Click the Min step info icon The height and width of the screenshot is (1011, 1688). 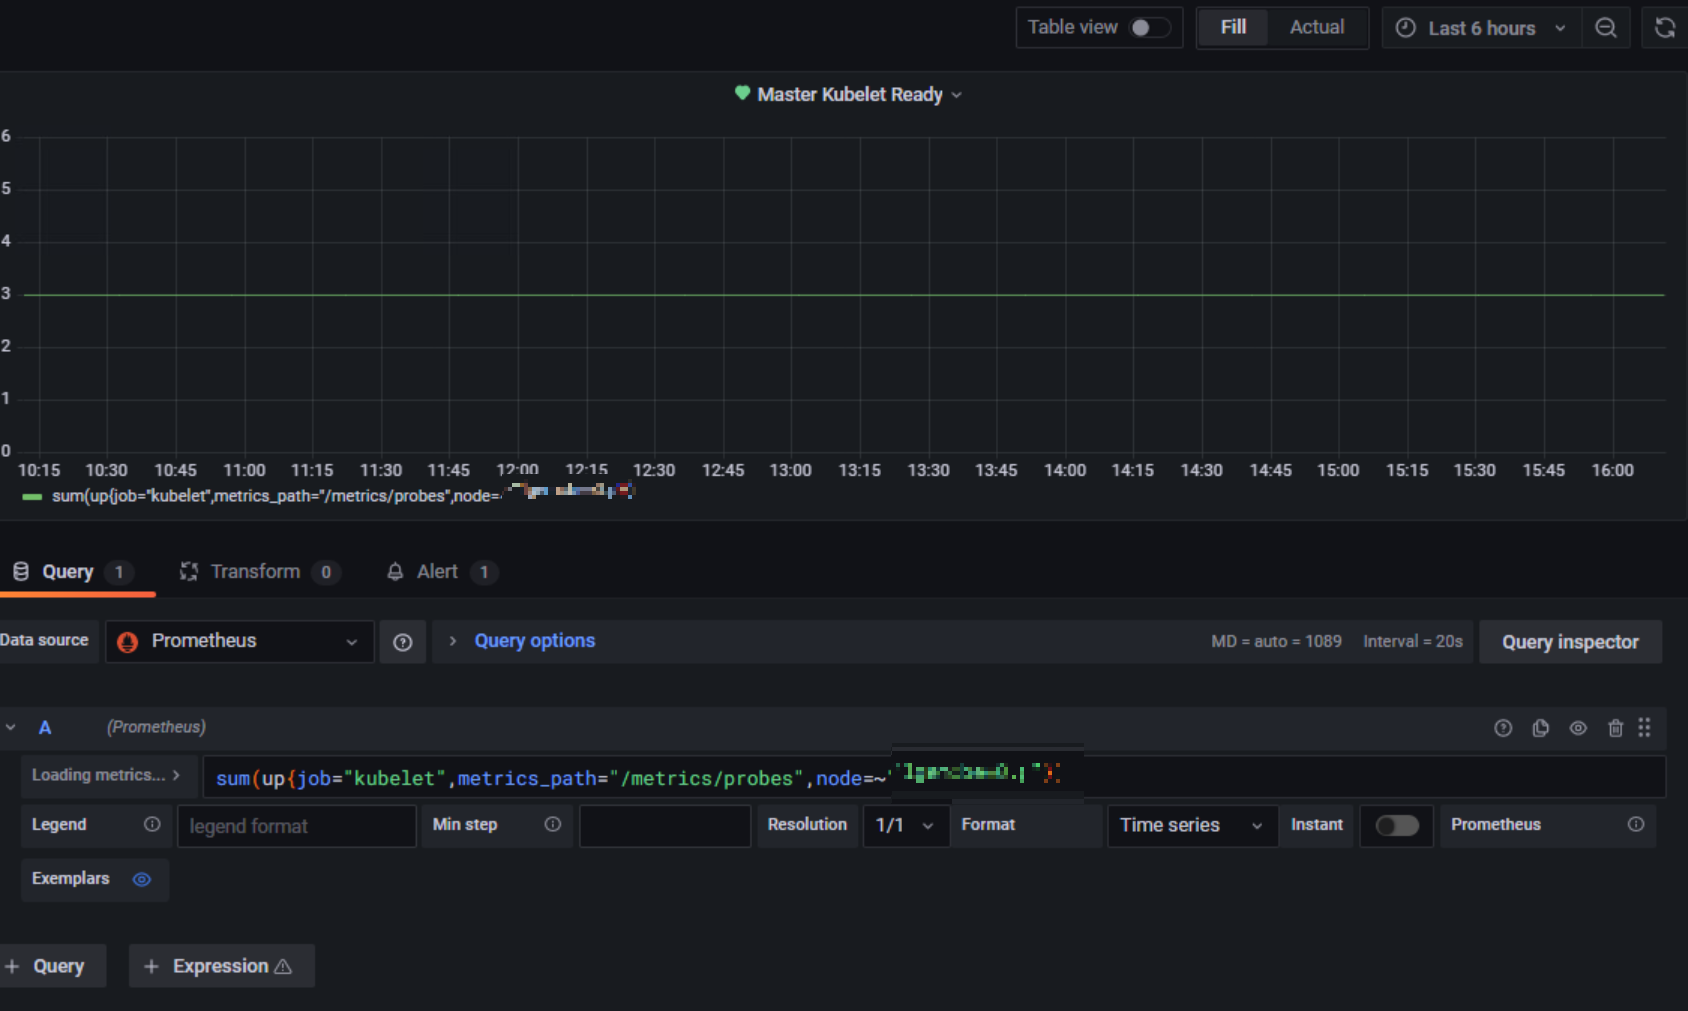(553, 824)
